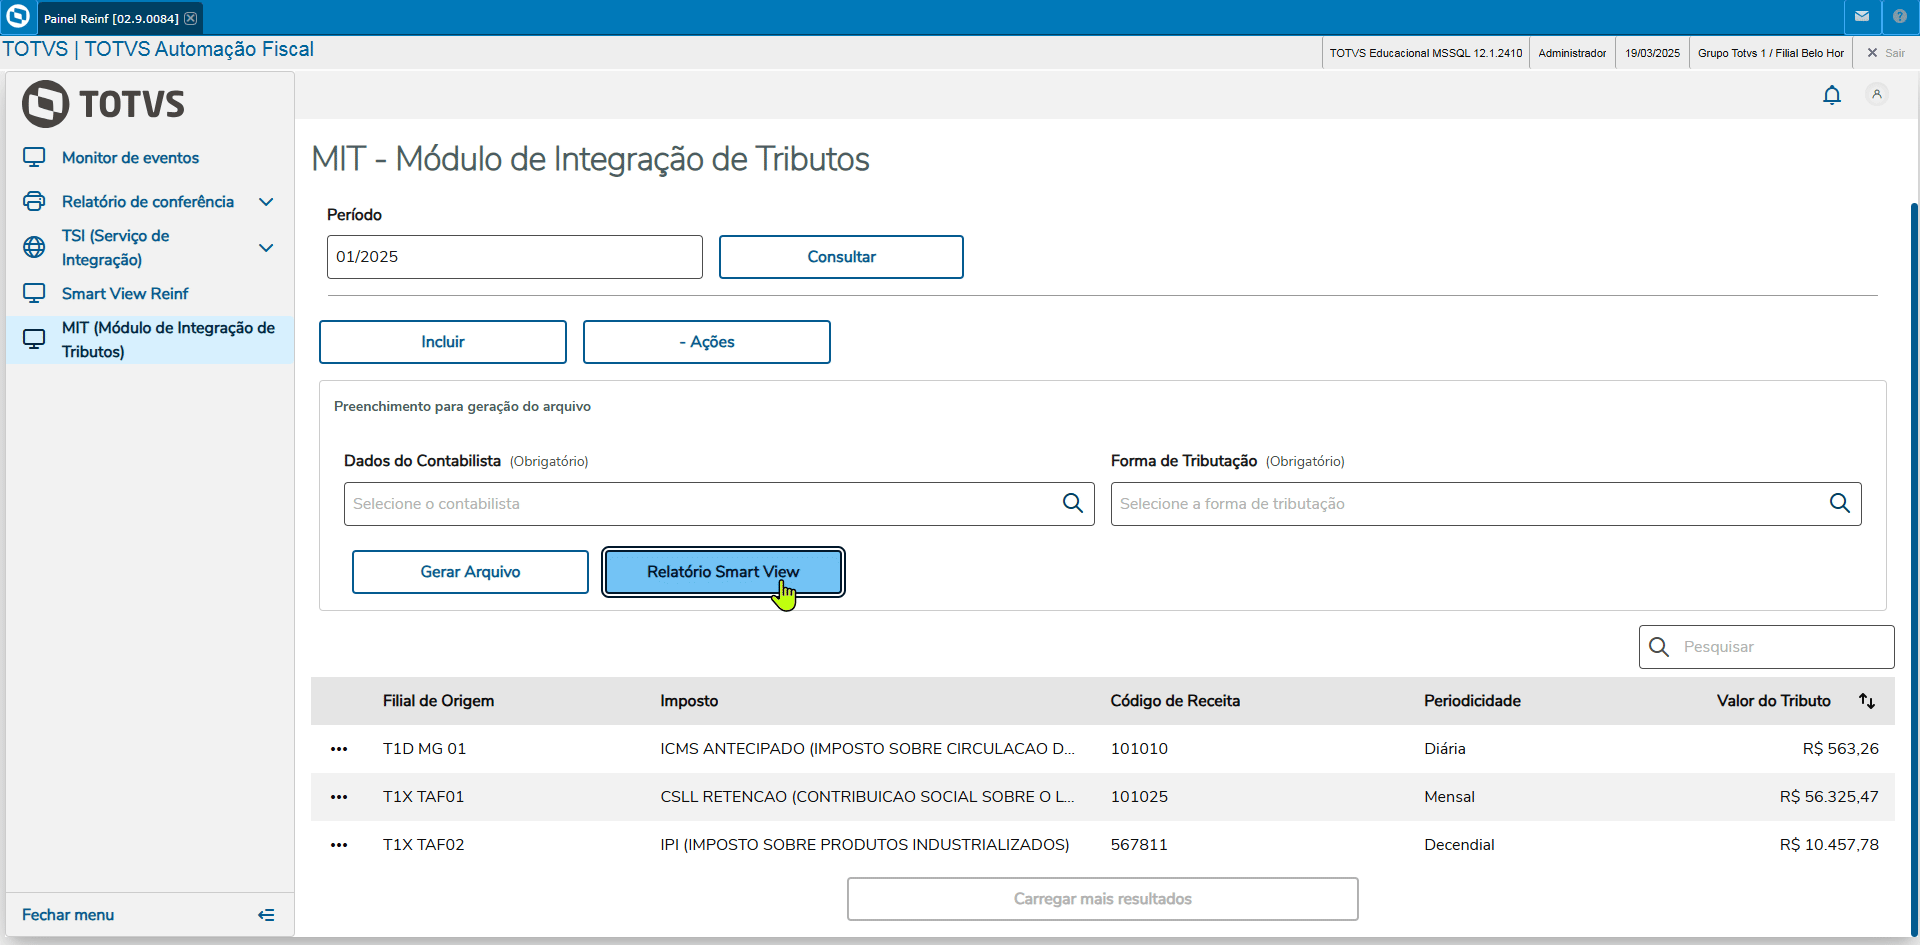Click the Valor do Tributo column header
Image resolution: width=1920 pixels, height=945 pixels.
(1774, 701)
